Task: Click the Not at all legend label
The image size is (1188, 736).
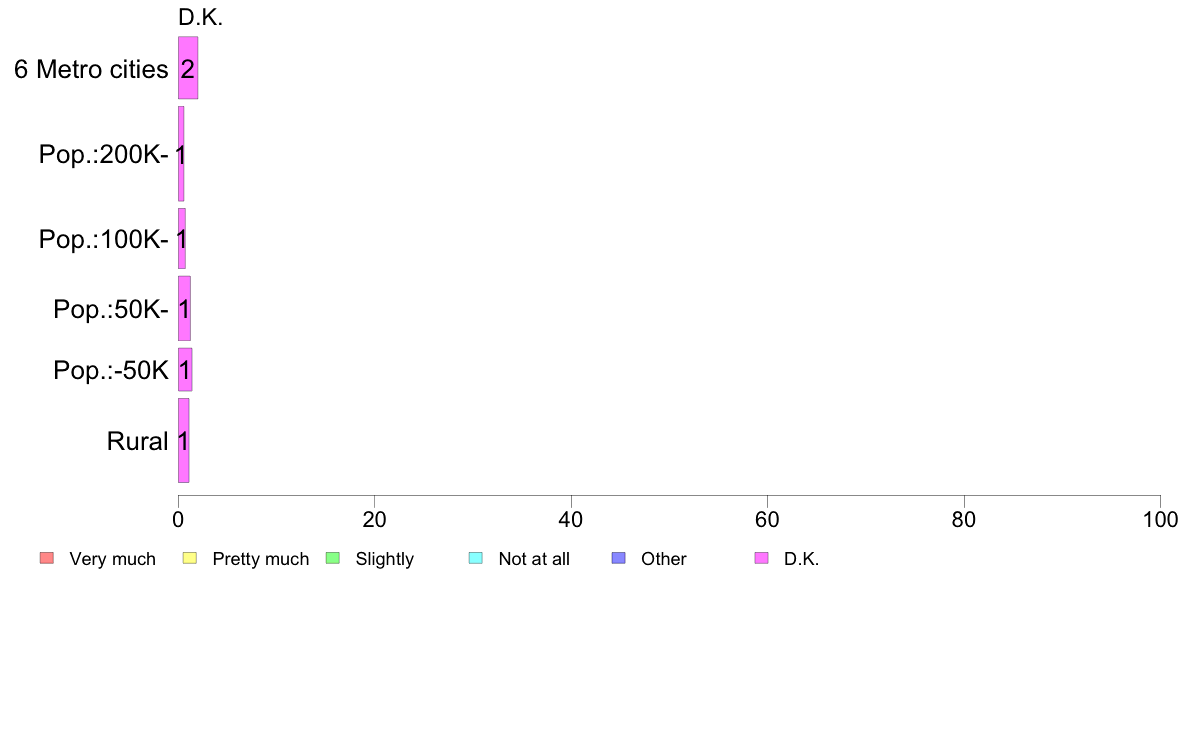Action: (x=534, y=559)
